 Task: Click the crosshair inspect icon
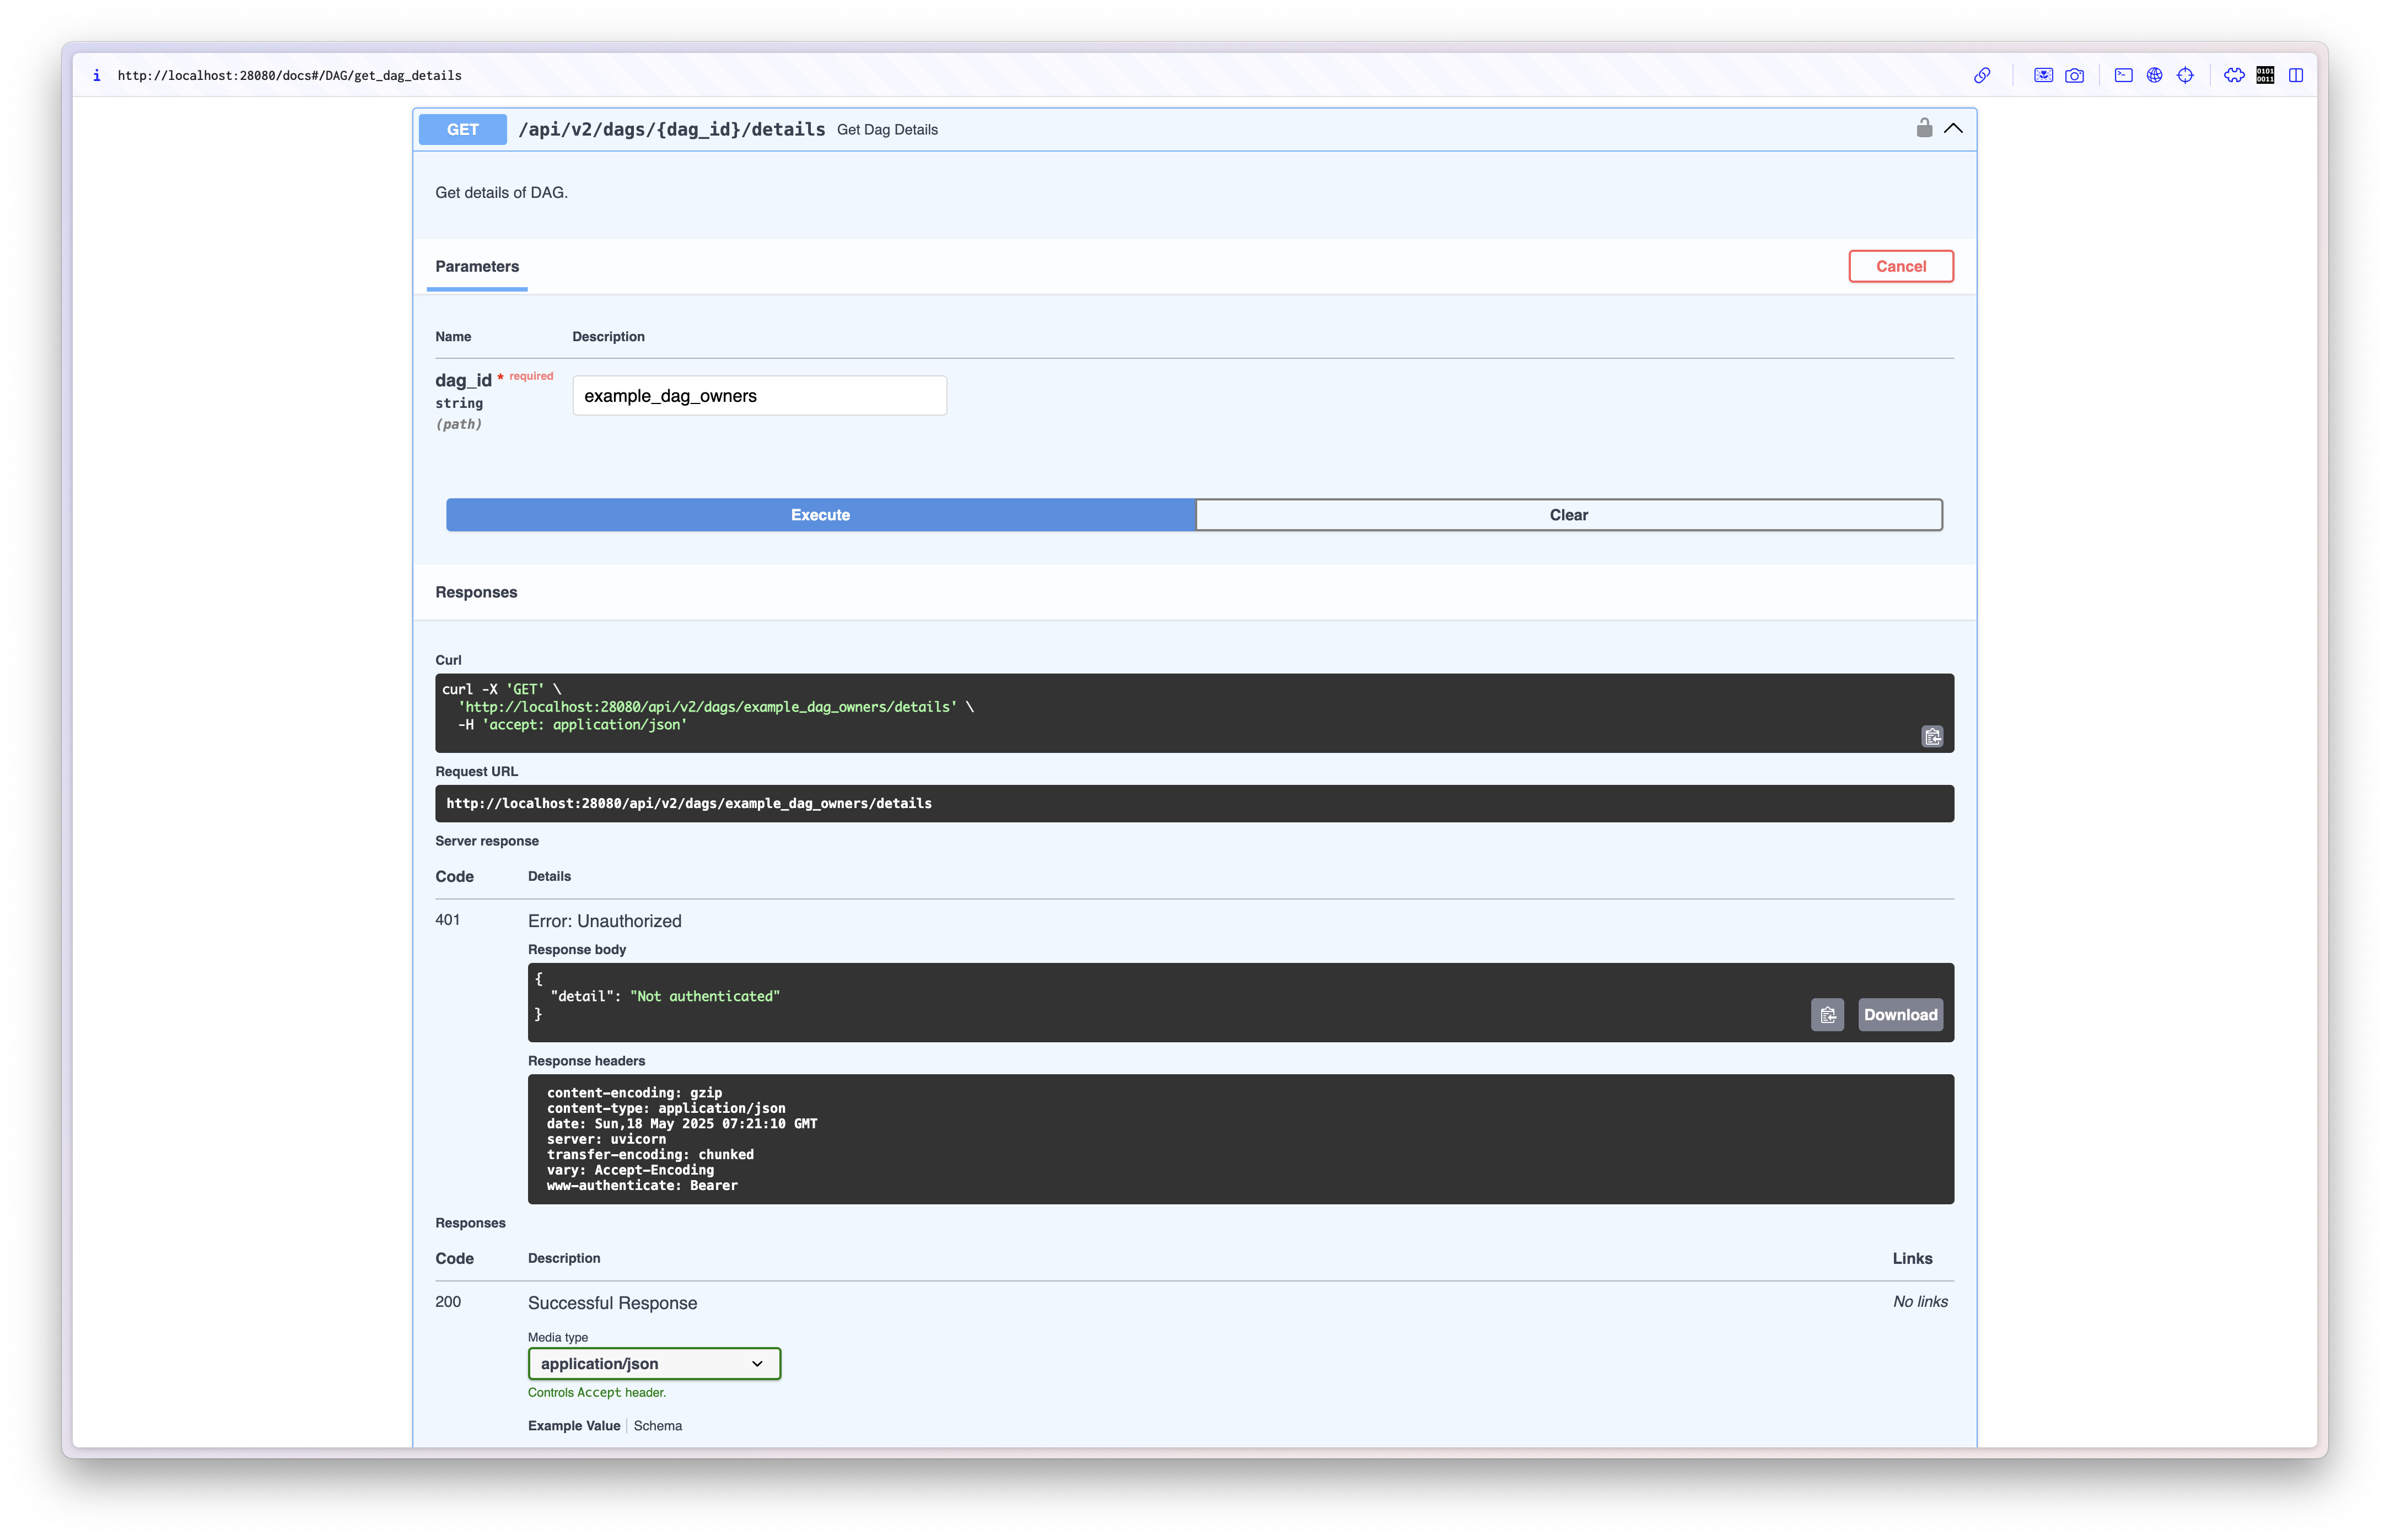(x=2185, y=75)
